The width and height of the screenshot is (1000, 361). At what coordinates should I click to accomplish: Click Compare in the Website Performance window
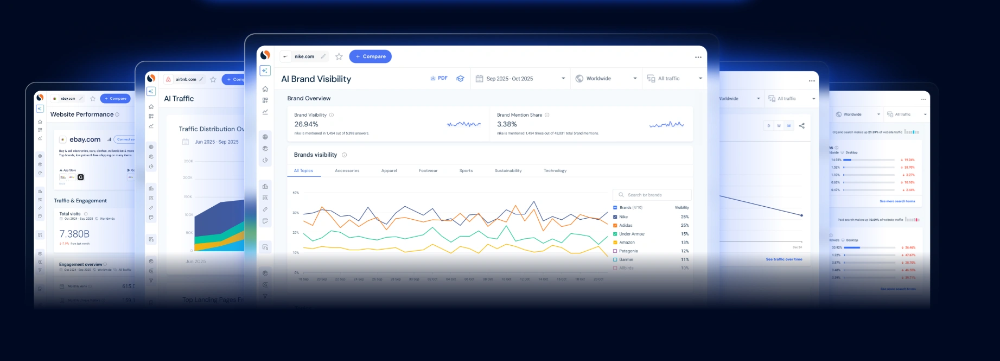pyautogui.click(x=115, y=99)
